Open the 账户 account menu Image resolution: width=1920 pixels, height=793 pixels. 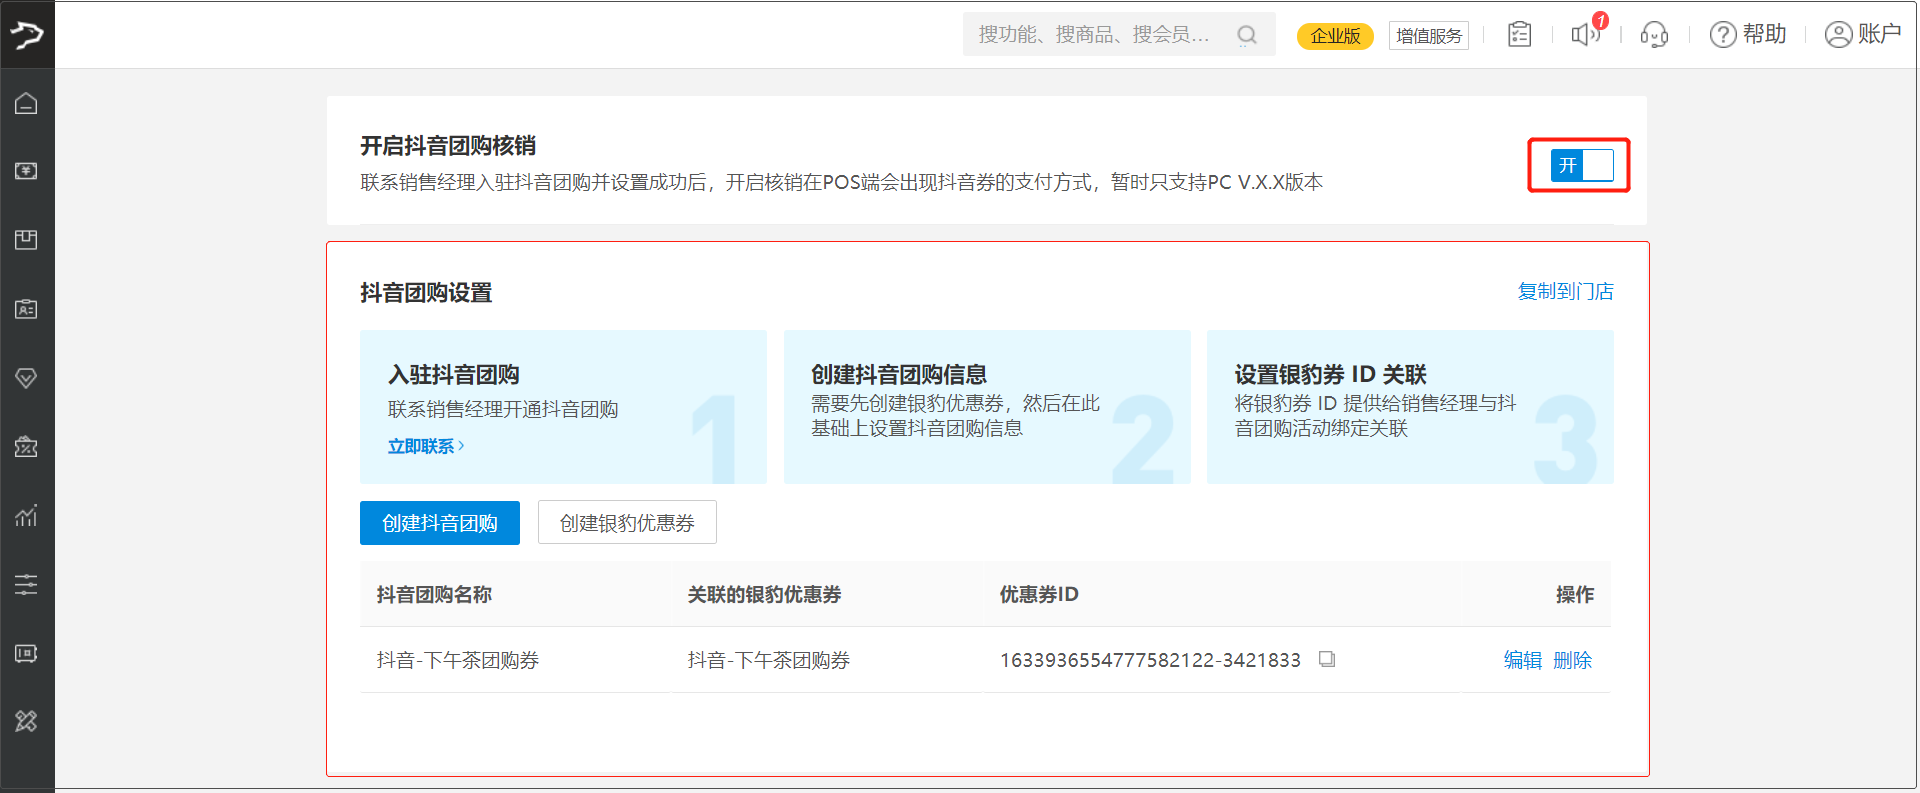(1863, 35)
